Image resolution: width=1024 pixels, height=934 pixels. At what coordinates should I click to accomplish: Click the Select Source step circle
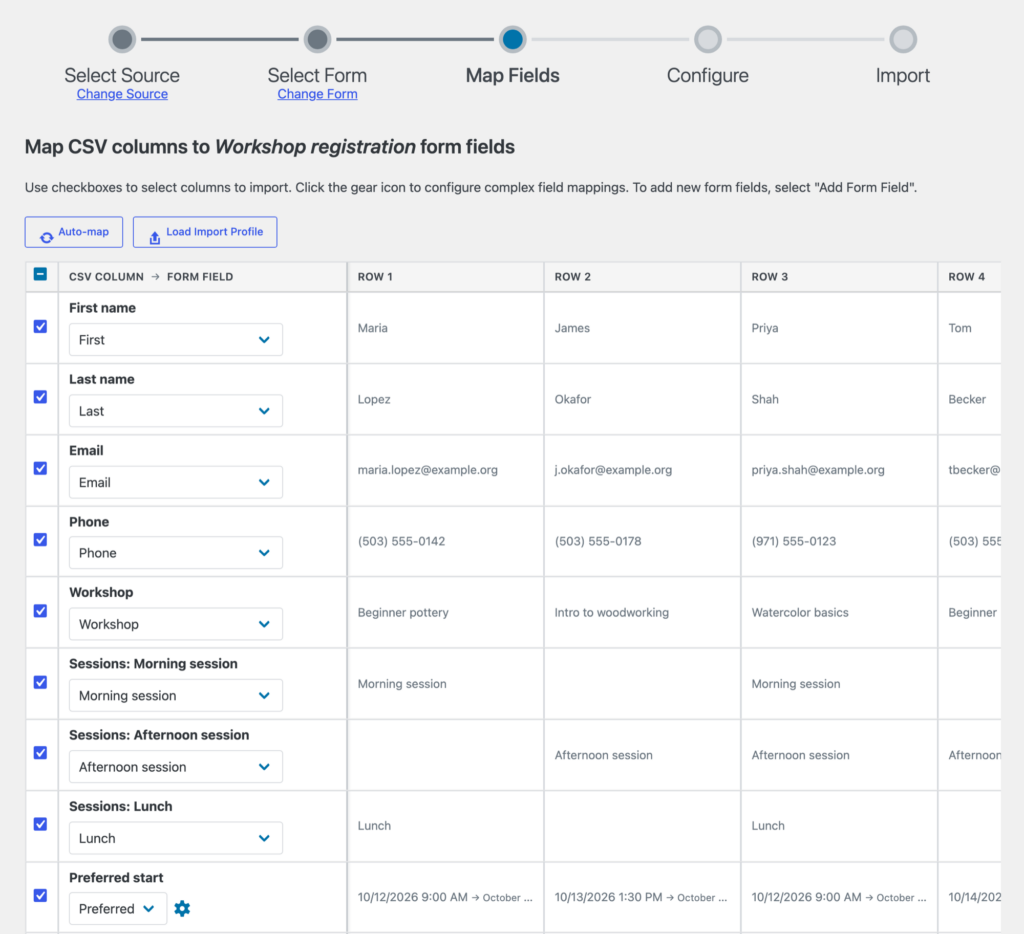(x=122, y=39)
